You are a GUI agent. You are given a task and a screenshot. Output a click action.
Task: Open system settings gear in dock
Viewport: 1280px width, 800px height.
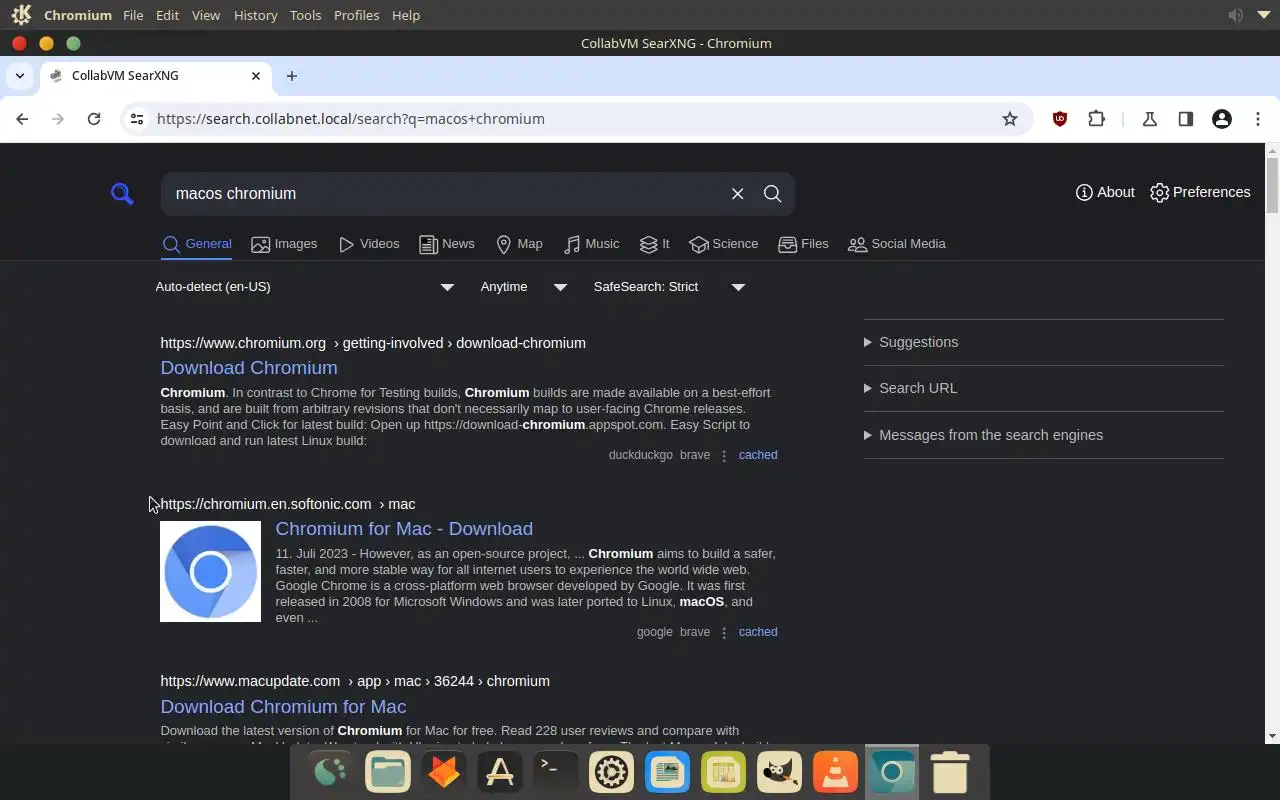pos(611,772)
